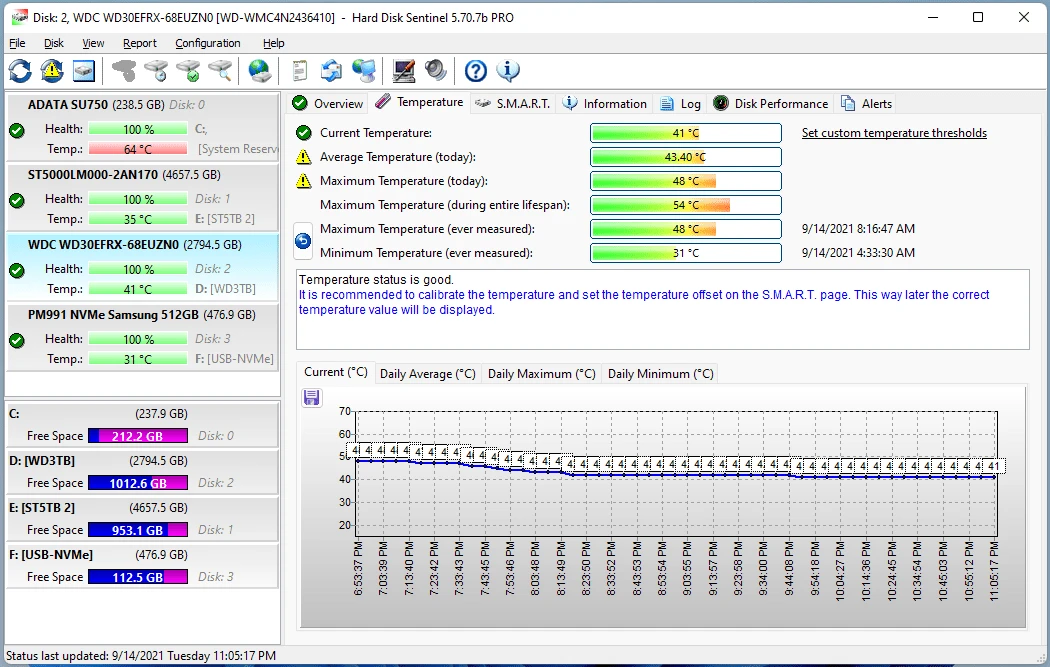This screenshot has width=1050, height=667.
Task: Click warning icon next to Maximum Temperature (today)
Action: point(303,181)
